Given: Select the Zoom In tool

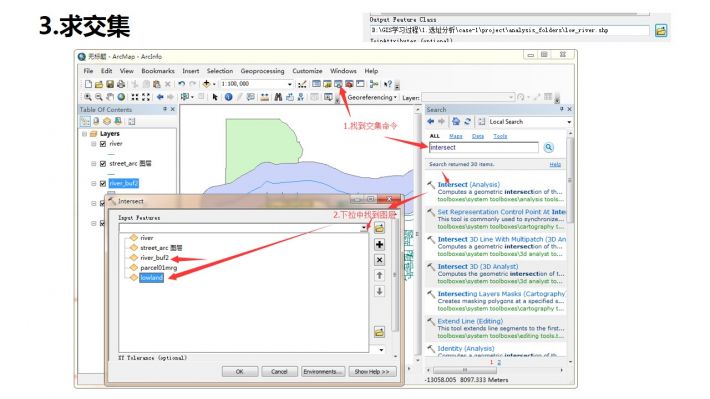Looking at the screenshot, I should click(x=88, y=97).
